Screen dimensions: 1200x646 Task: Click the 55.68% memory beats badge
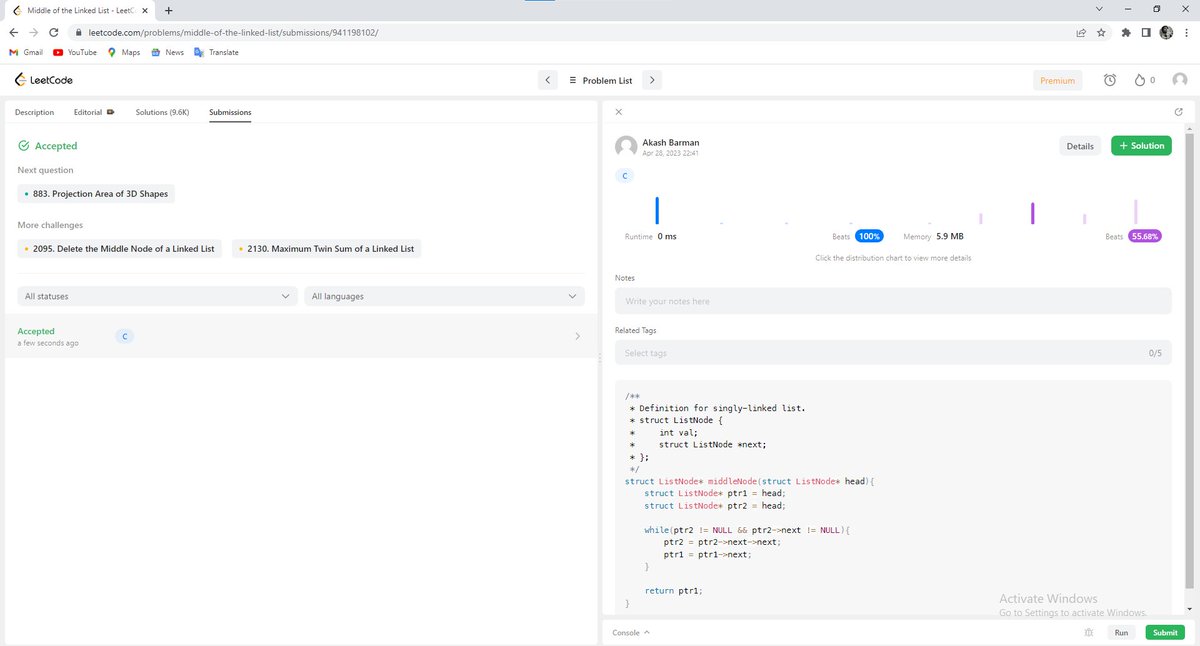[1145, 237]
